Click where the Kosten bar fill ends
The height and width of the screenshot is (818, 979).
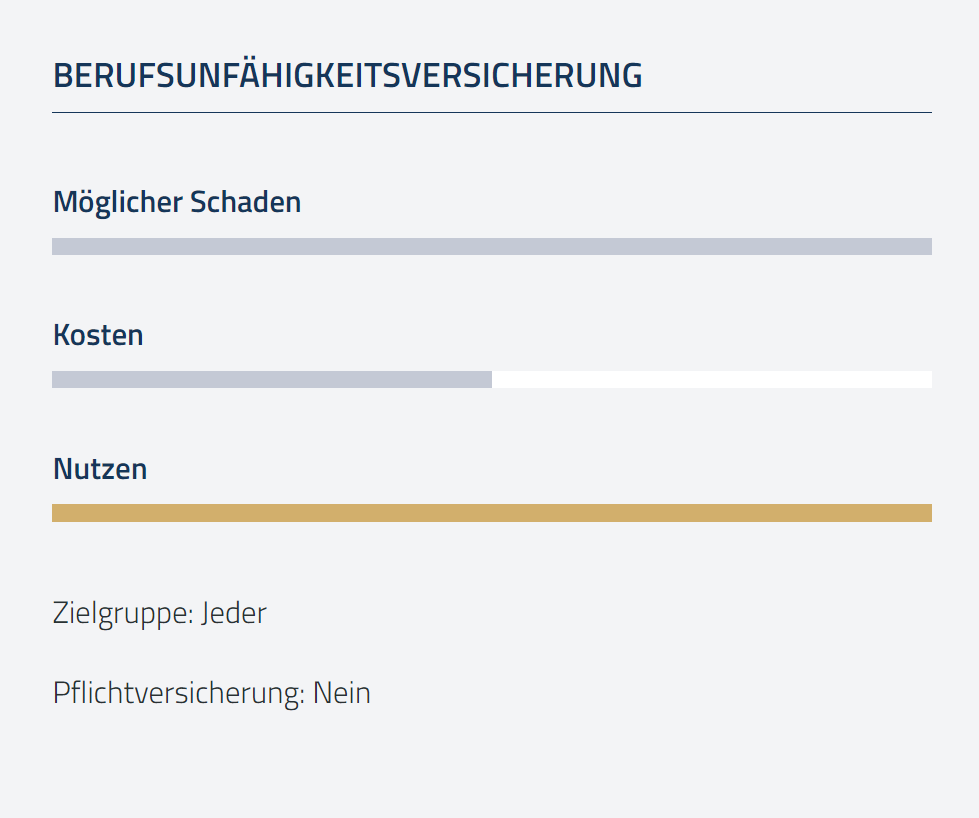[492, 380]
